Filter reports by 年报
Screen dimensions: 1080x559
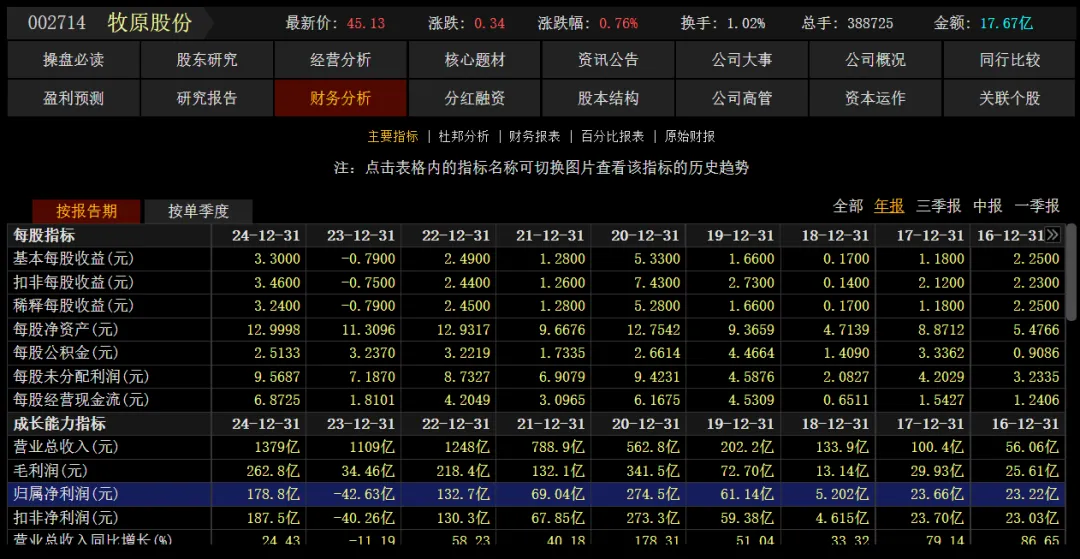point(889,206)
